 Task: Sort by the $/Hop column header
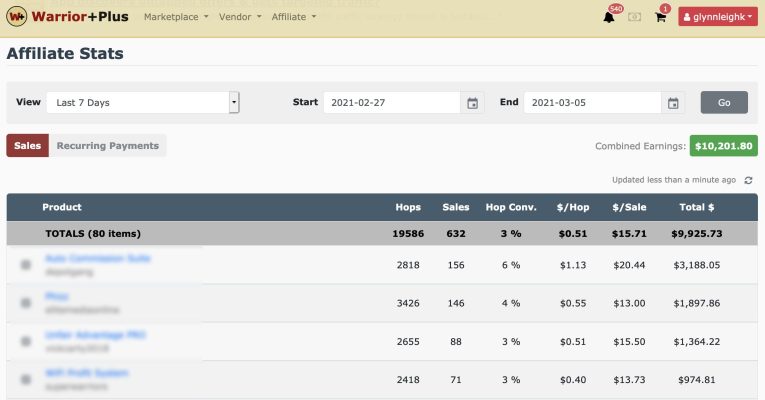(573, 207)
